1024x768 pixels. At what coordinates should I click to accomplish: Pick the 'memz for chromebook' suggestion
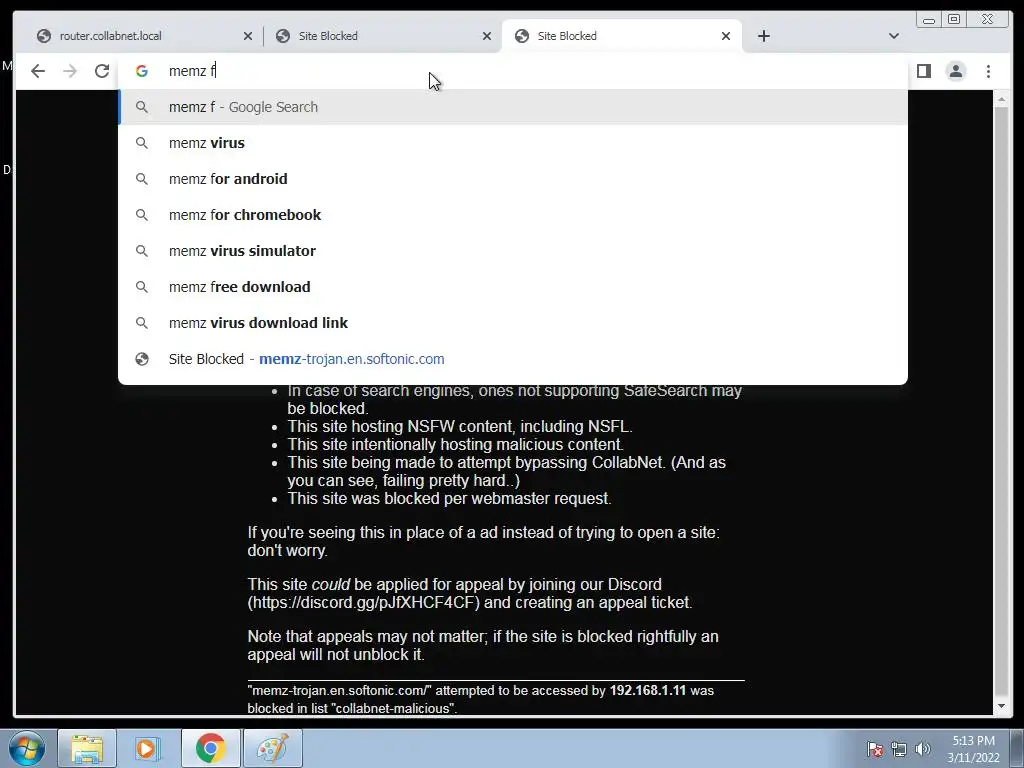click(513, 215)
